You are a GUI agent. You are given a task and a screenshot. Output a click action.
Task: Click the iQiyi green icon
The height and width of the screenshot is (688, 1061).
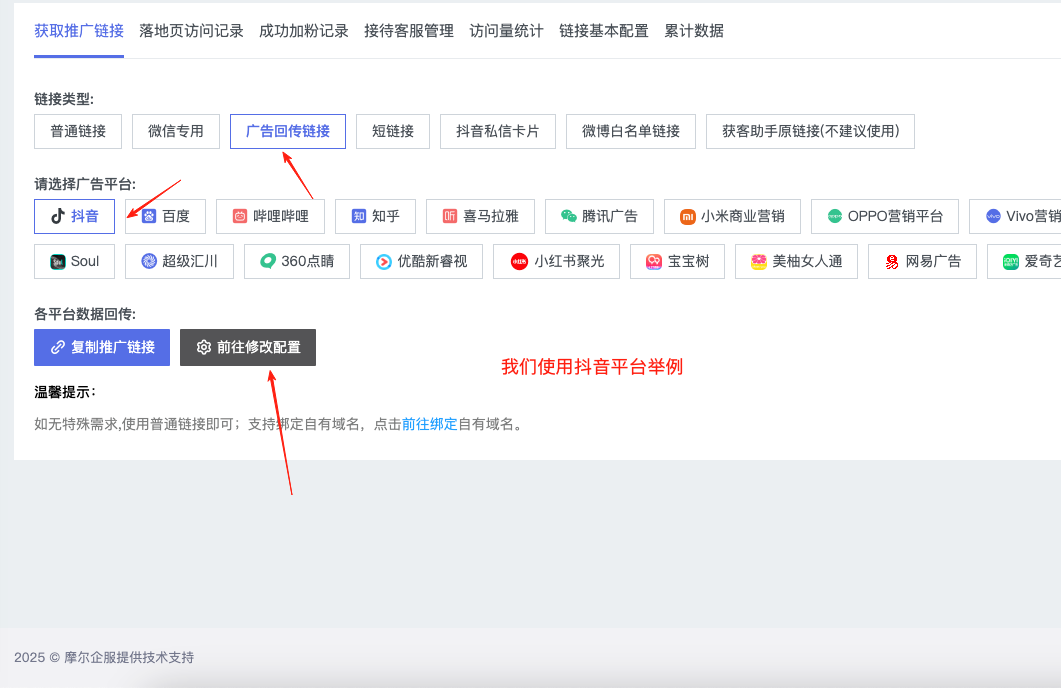pyautogui.click(x=1011, y=261)
